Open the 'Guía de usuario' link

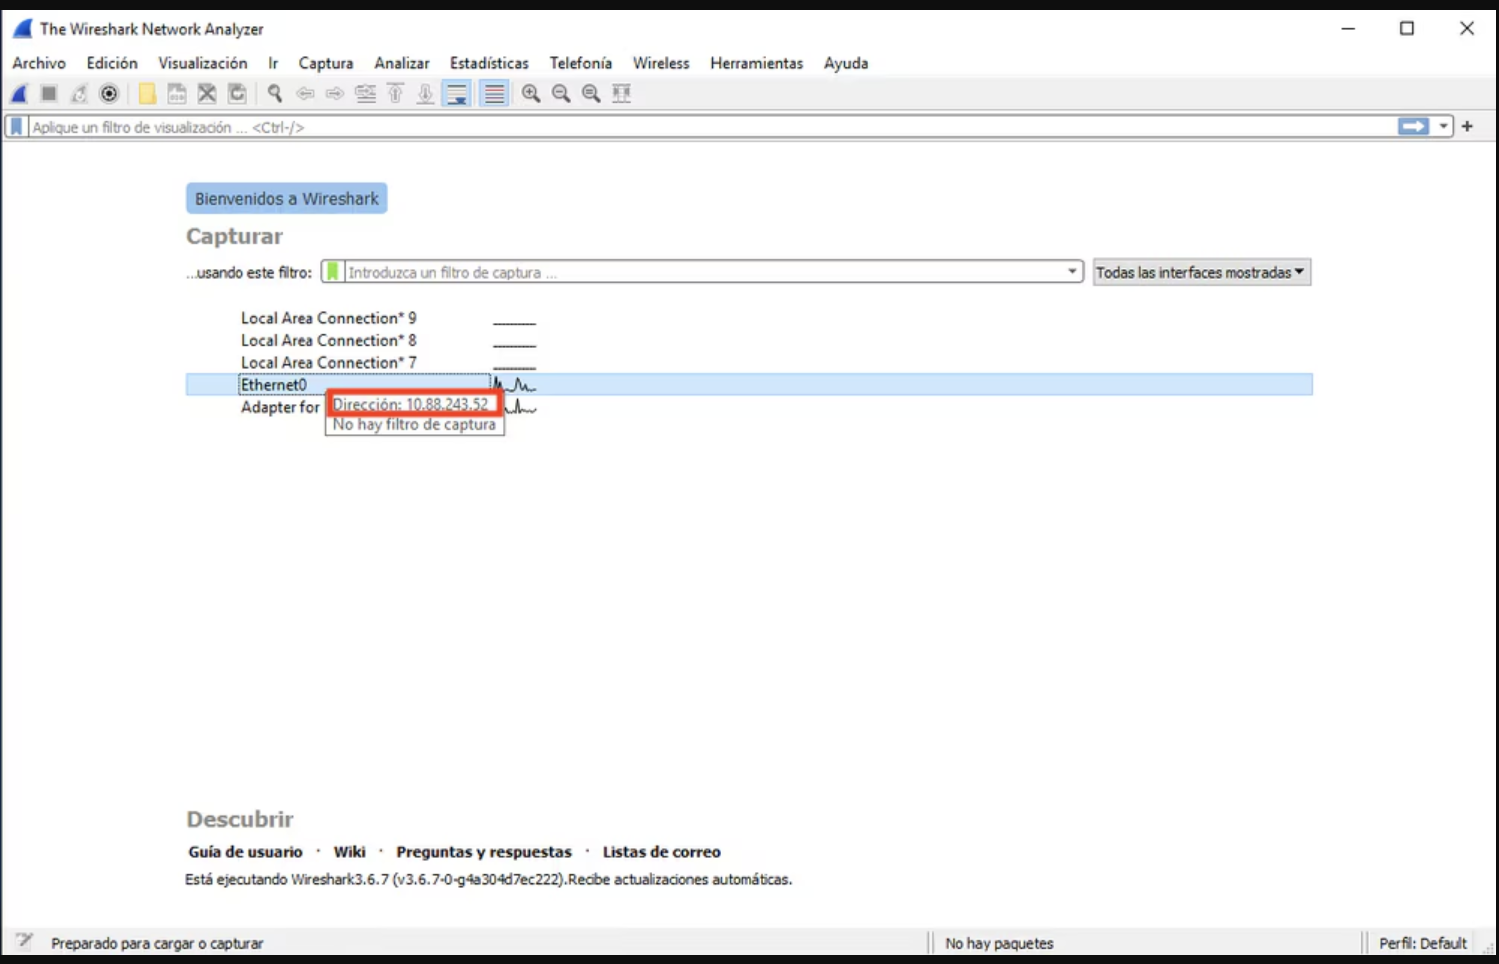(245, 852)
